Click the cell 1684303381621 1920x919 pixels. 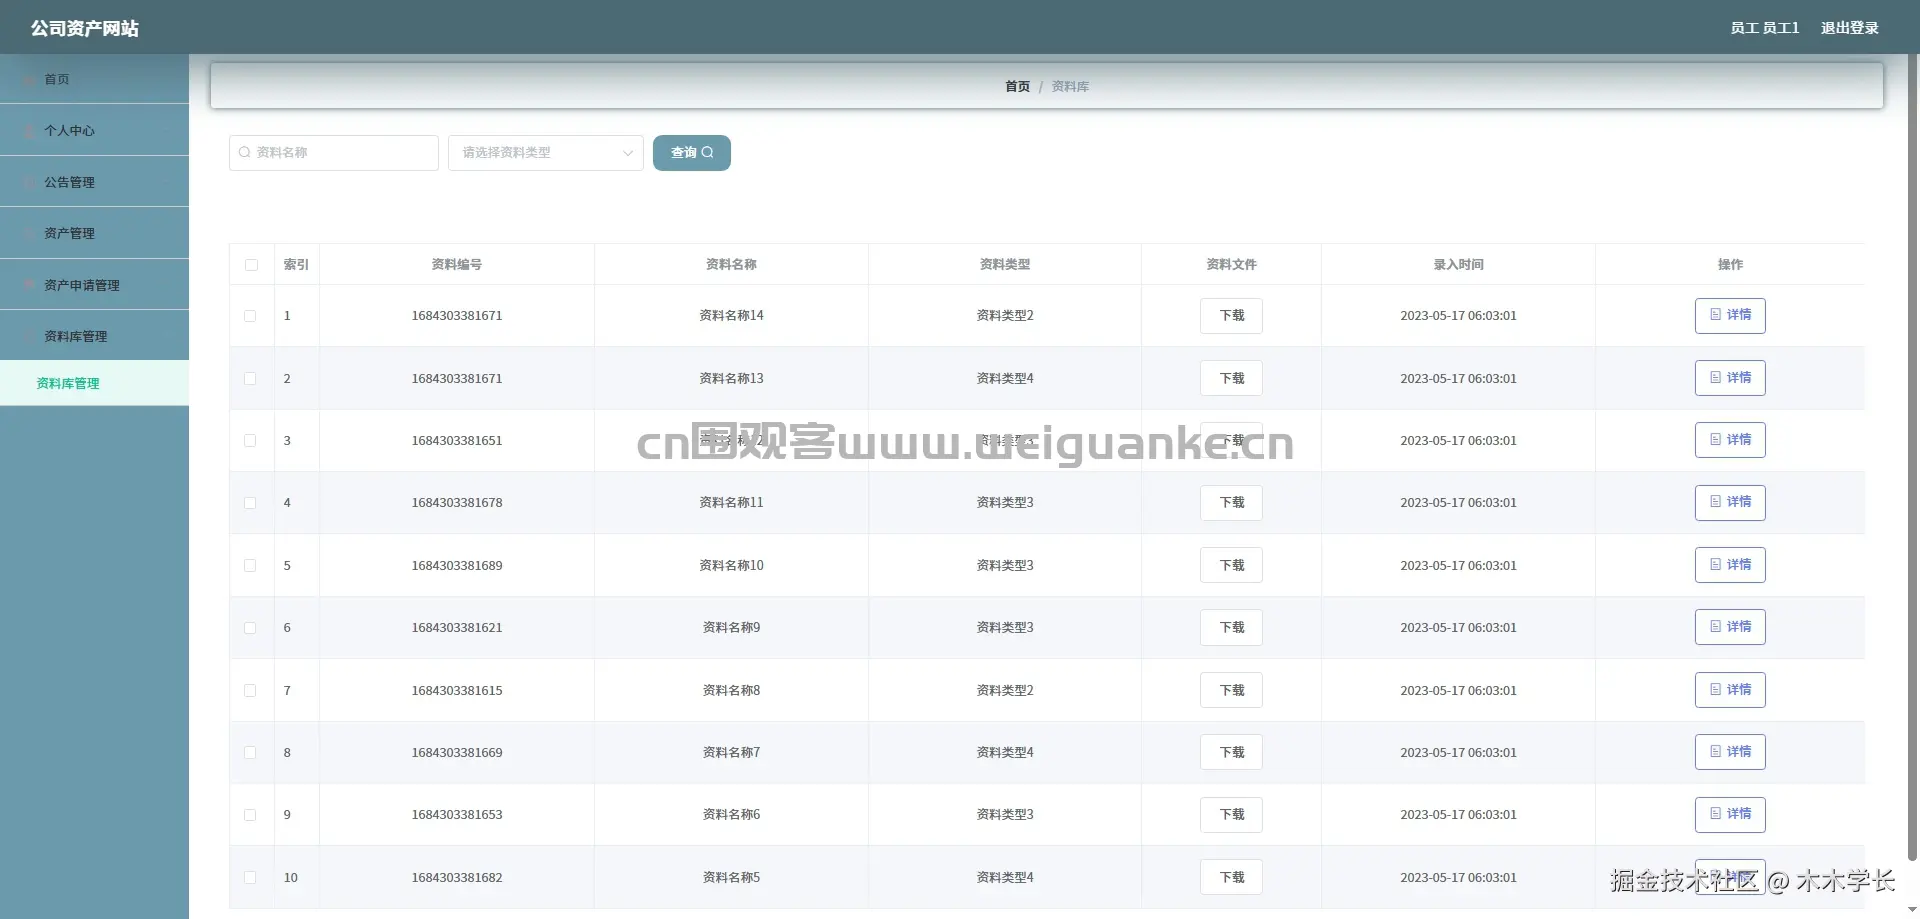point(457,628)
